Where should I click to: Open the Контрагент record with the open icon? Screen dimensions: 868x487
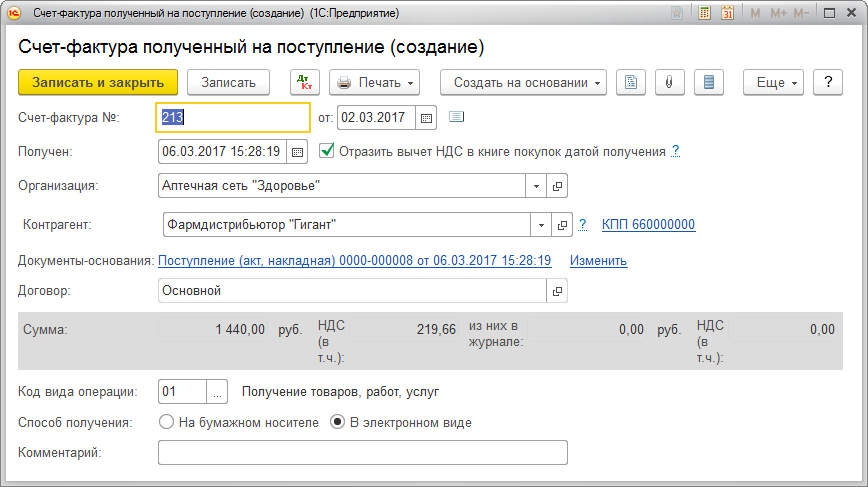pyautogui.click(x=562, y=225)
